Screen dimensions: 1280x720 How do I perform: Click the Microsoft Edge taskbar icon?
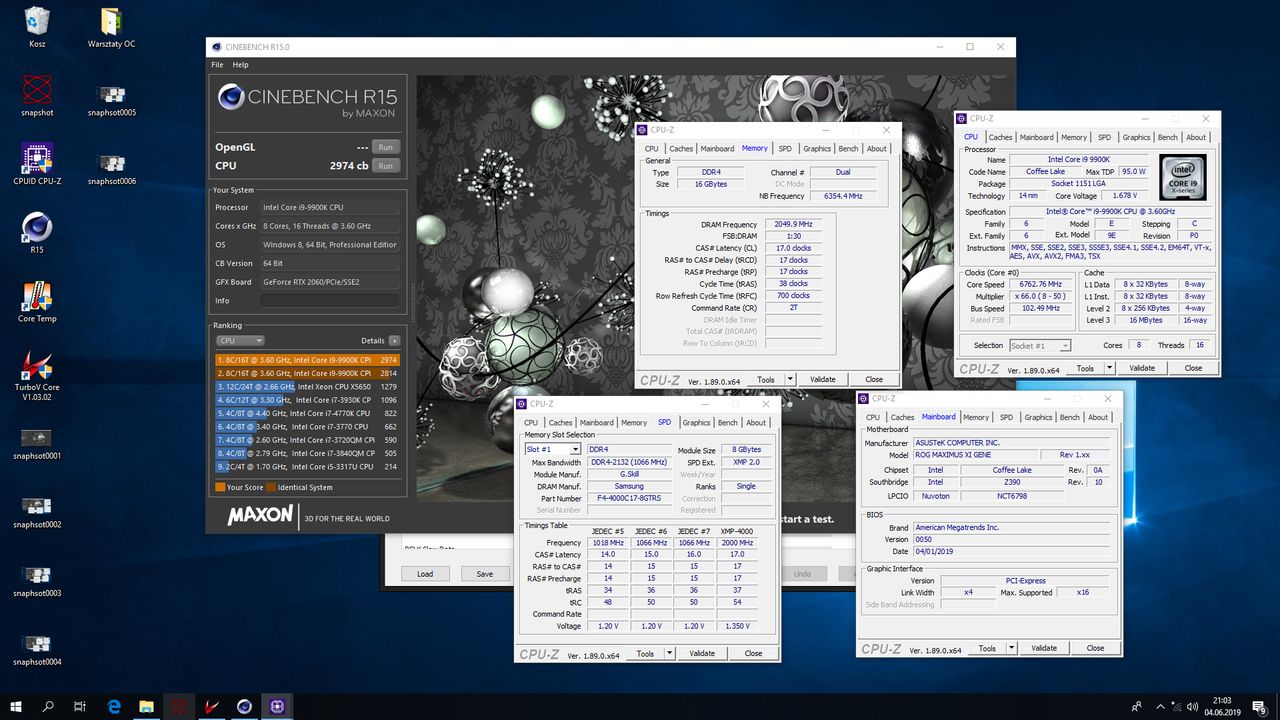tap(114, 706)
